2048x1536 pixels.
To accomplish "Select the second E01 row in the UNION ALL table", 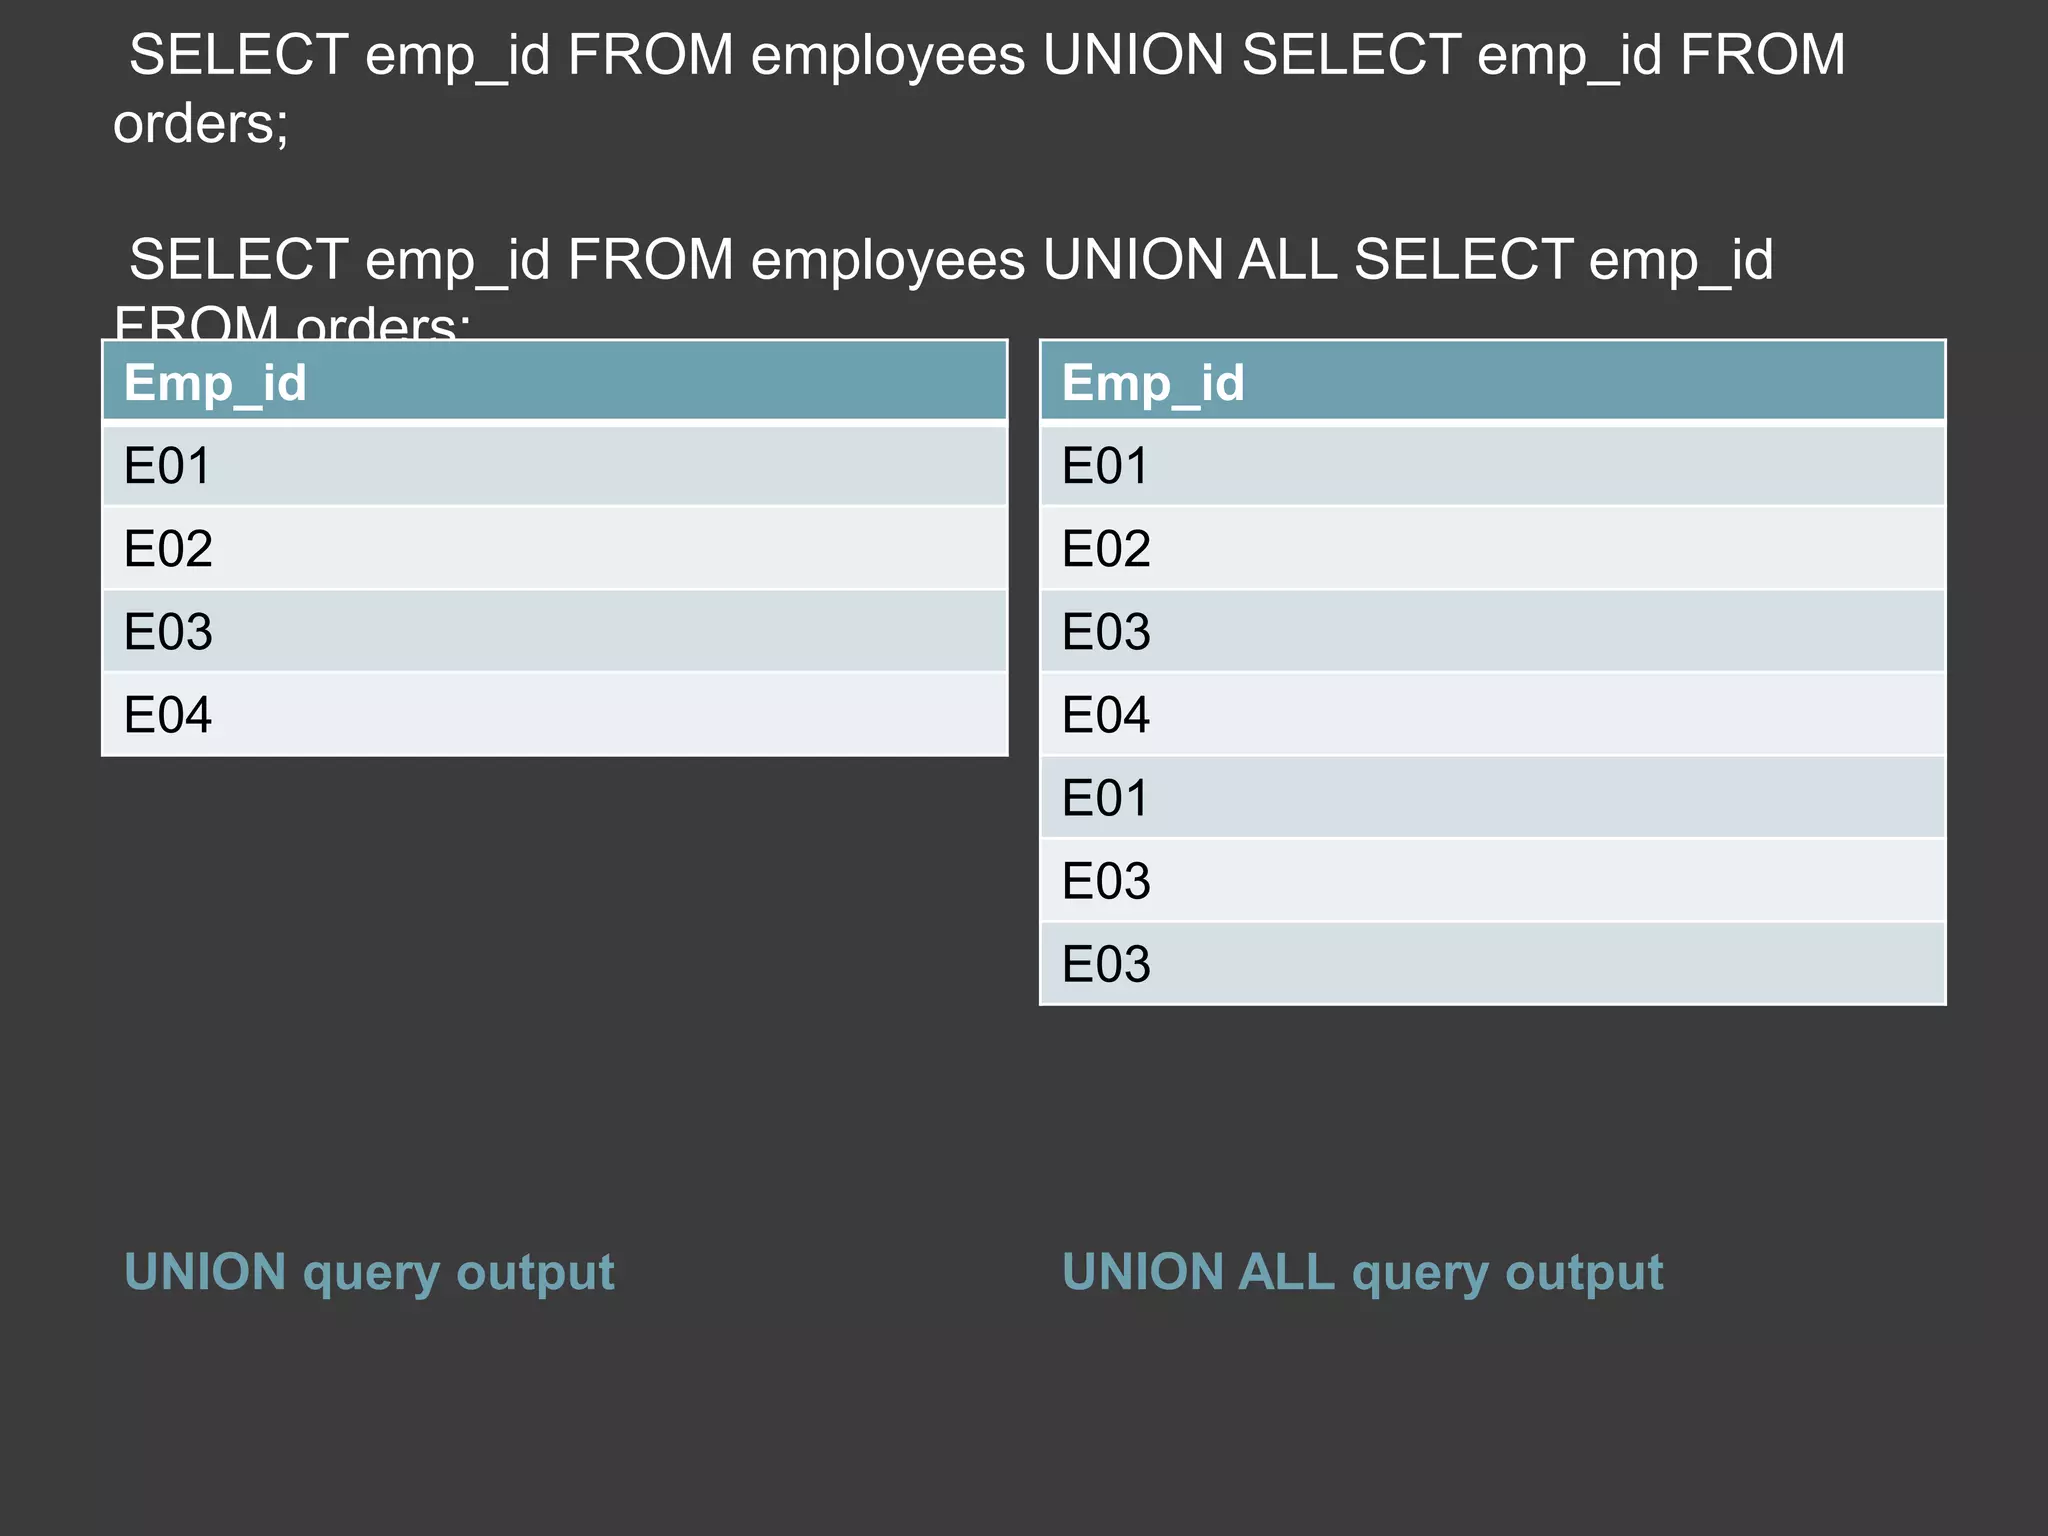I will [1493, 797].
